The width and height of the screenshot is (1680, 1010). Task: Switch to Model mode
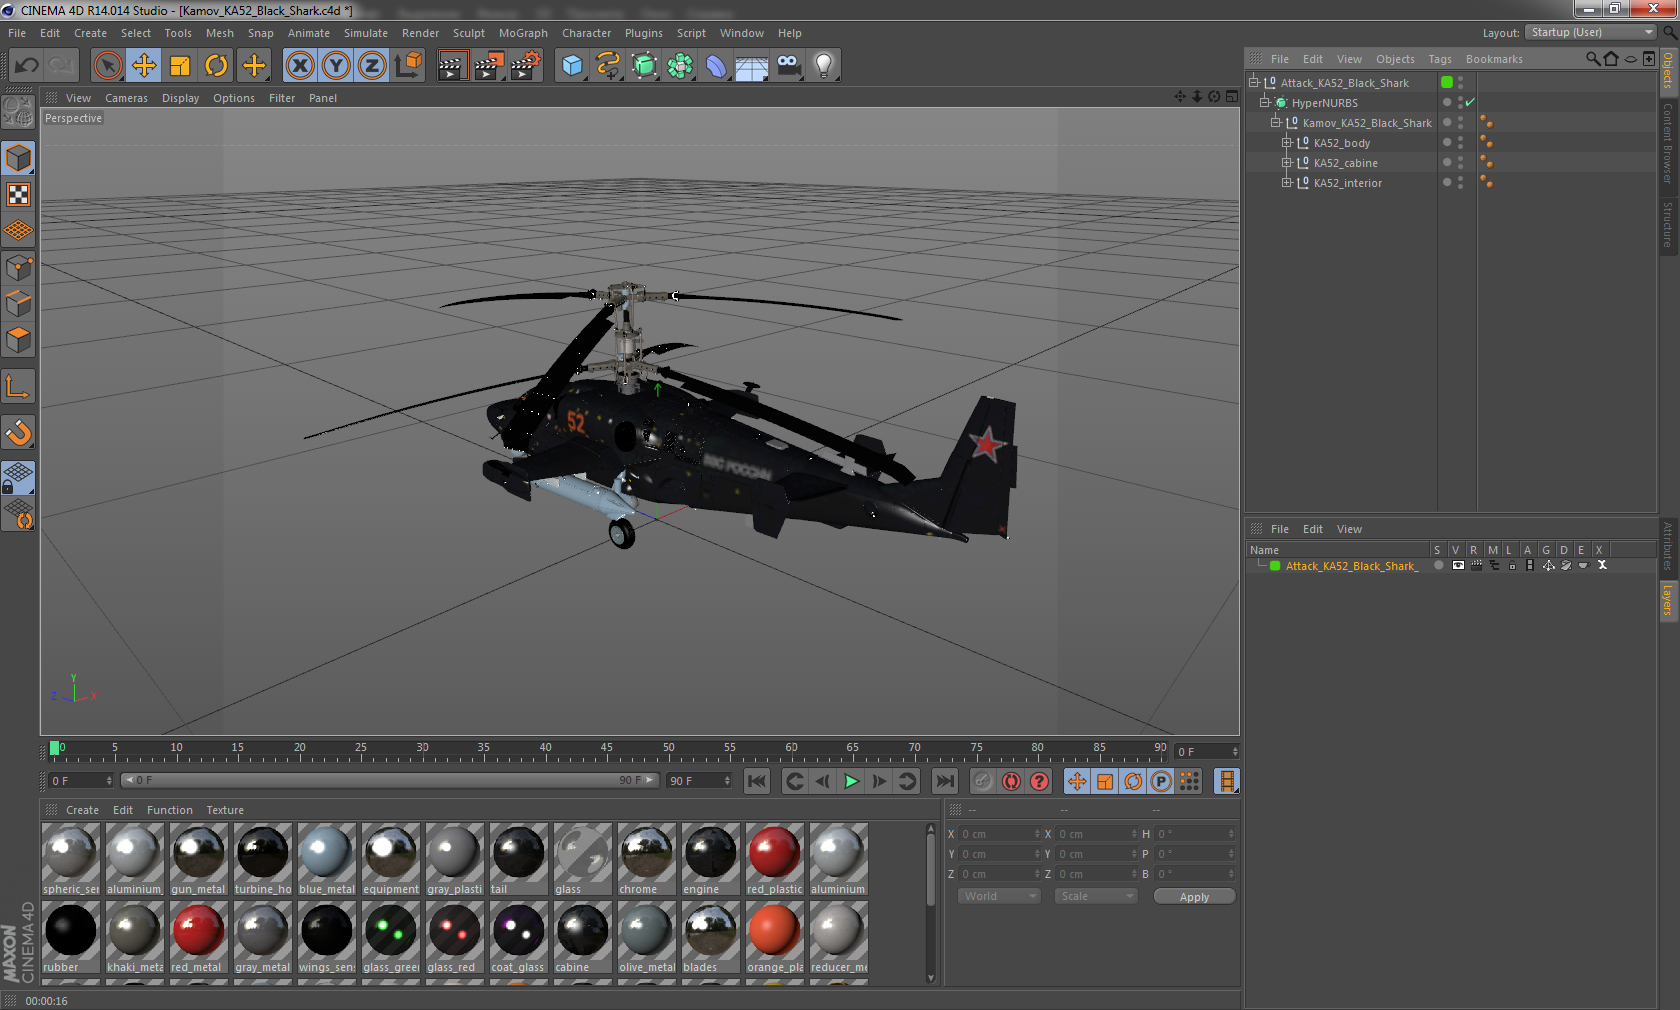tap(18, 158)
